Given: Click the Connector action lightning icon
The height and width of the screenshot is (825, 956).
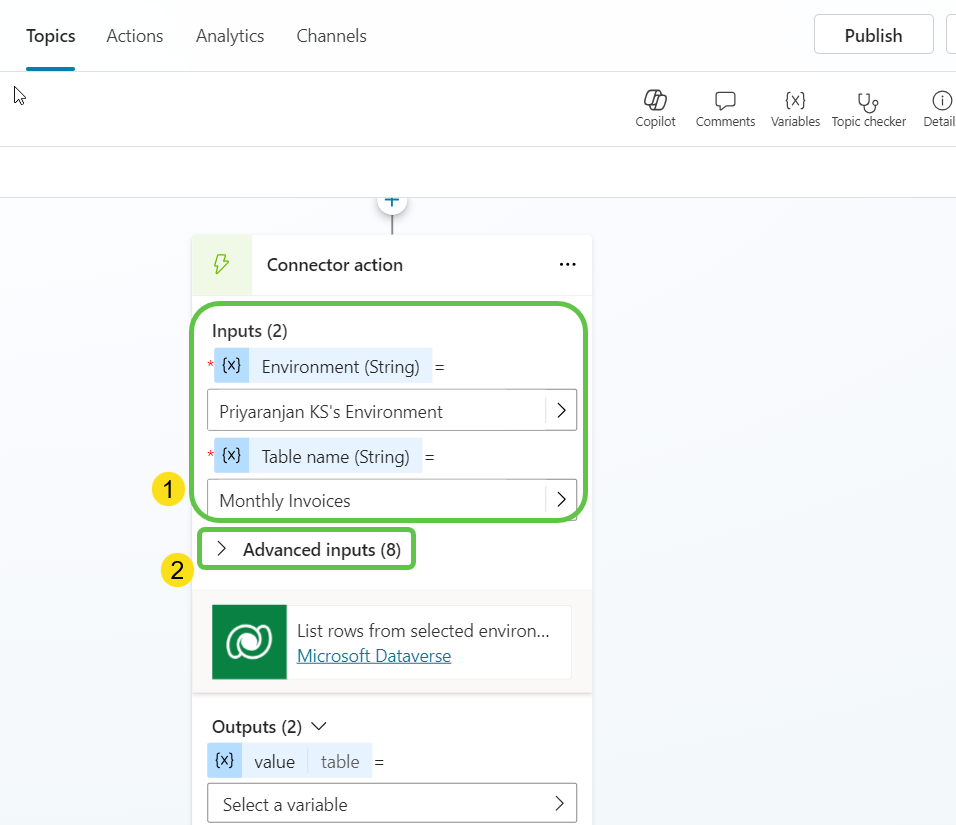Looking at the screenshot, I should (221, 264).
